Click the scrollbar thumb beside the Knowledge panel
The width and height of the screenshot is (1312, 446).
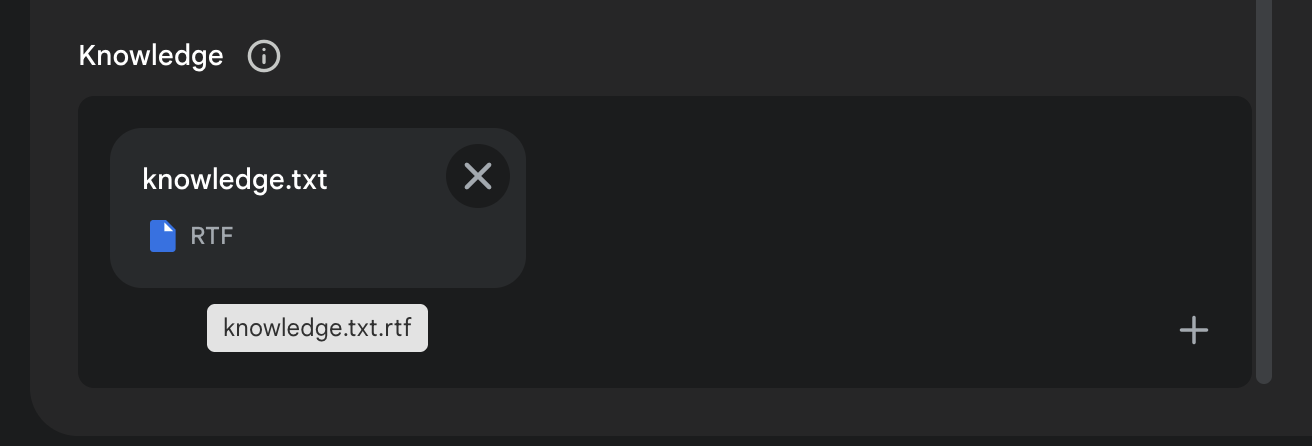pyautogui.click(x=1264, y=191)
